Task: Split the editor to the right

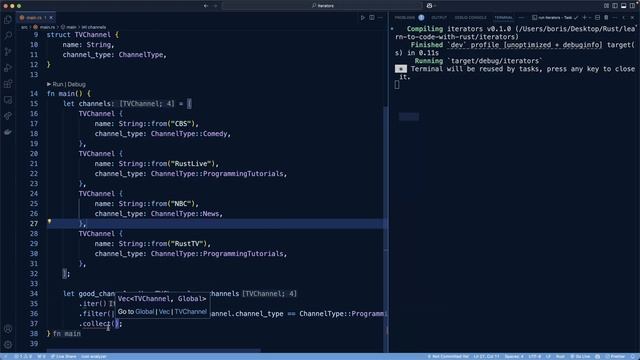Action: tap(372, 18)
